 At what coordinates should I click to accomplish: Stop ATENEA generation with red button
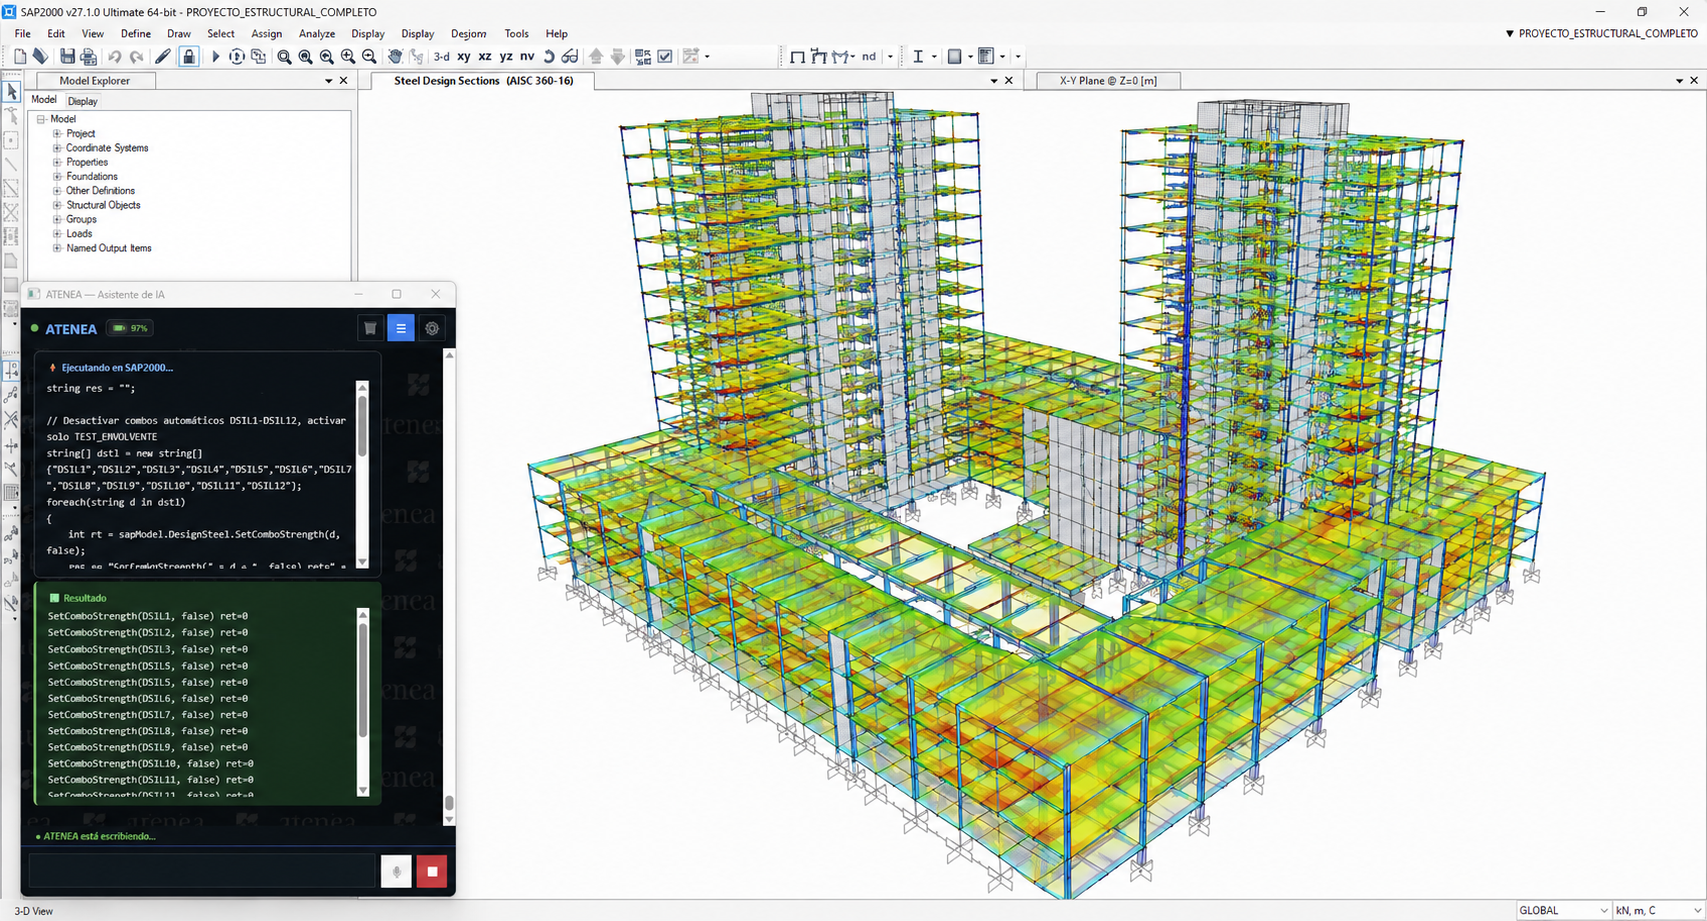pos(432,871)
